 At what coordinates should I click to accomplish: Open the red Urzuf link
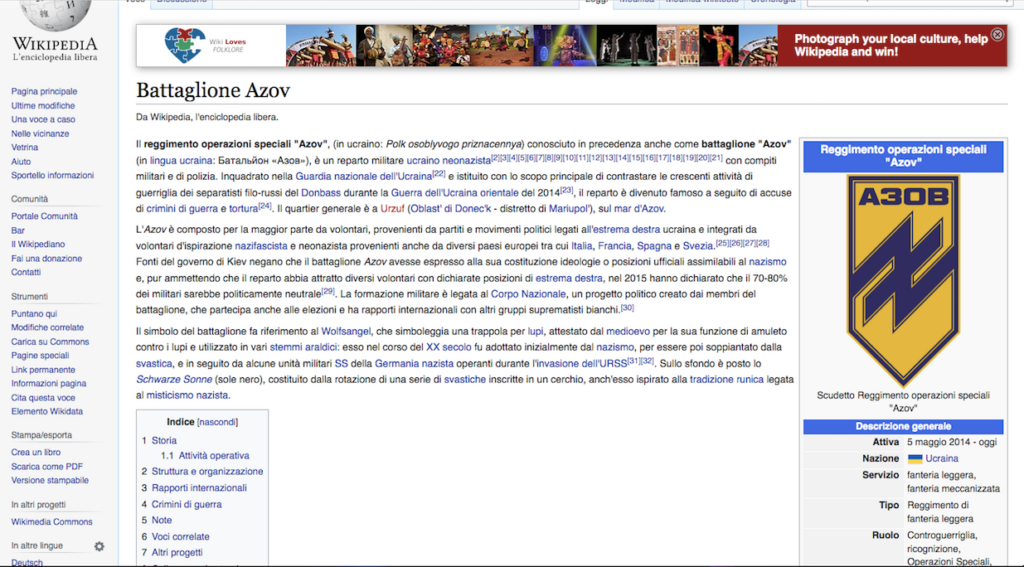[392, 209]
